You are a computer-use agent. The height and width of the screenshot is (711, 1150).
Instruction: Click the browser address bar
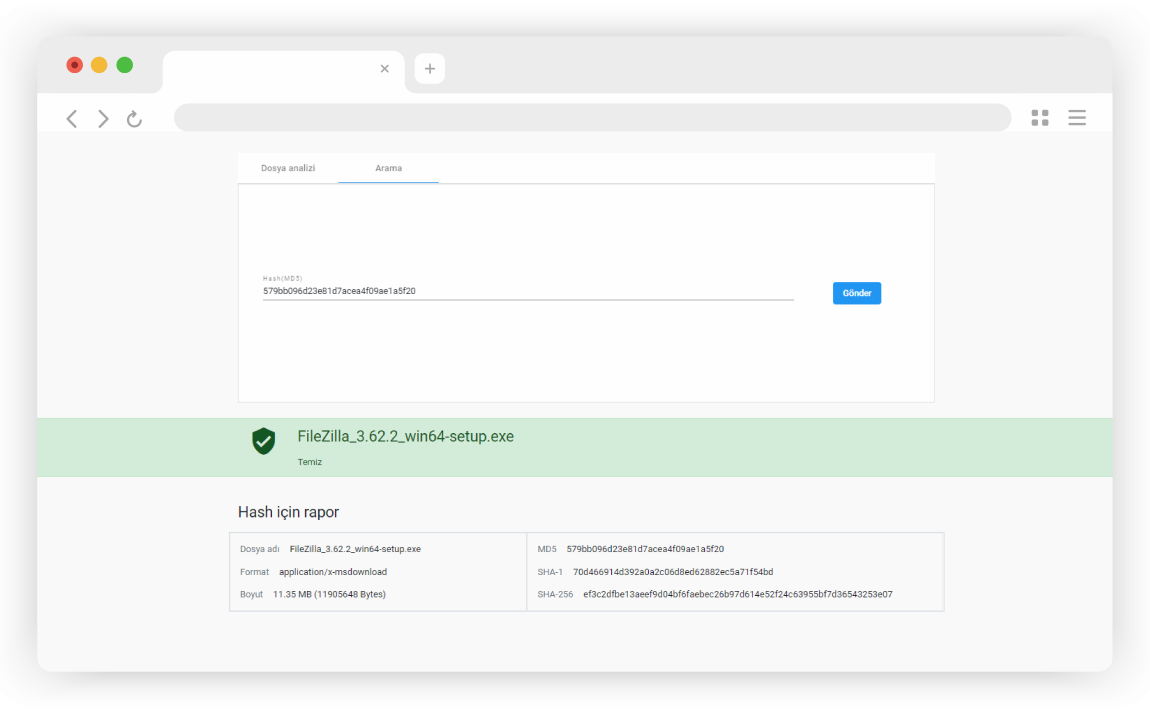click(593, 117)
